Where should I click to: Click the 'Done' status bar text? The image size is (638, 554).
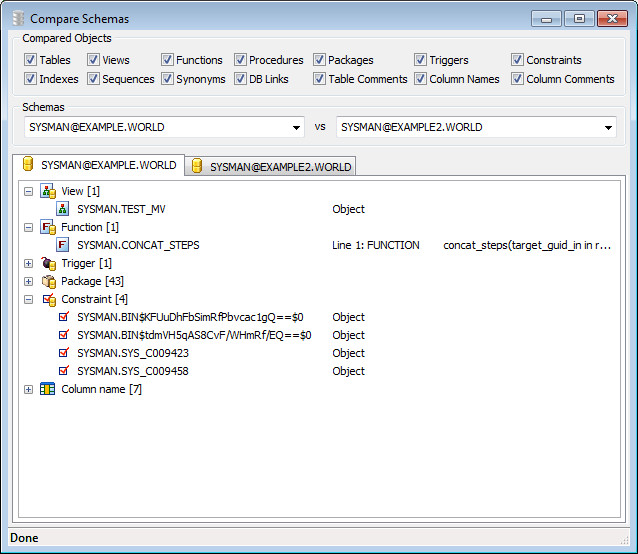pyautogui.click(x=24, y=538)
